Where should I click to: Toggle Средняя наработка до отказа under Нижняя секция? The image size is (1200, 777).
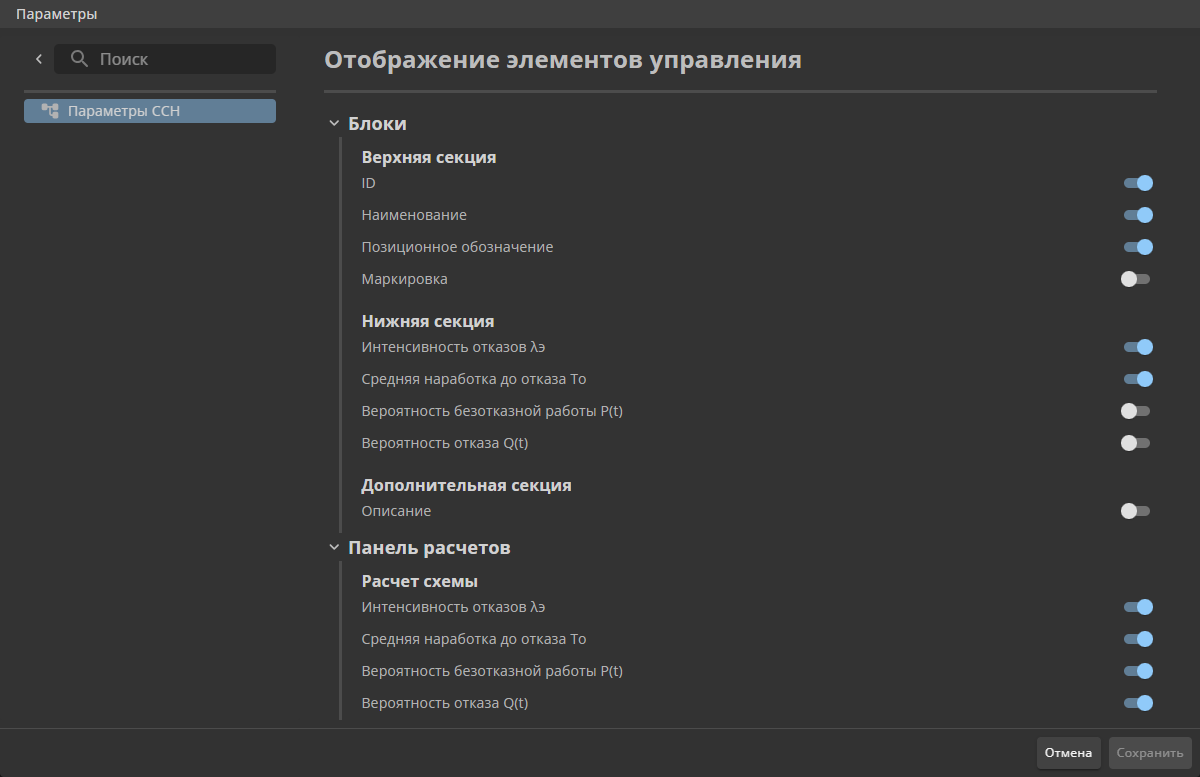(x=1138, y=379)
